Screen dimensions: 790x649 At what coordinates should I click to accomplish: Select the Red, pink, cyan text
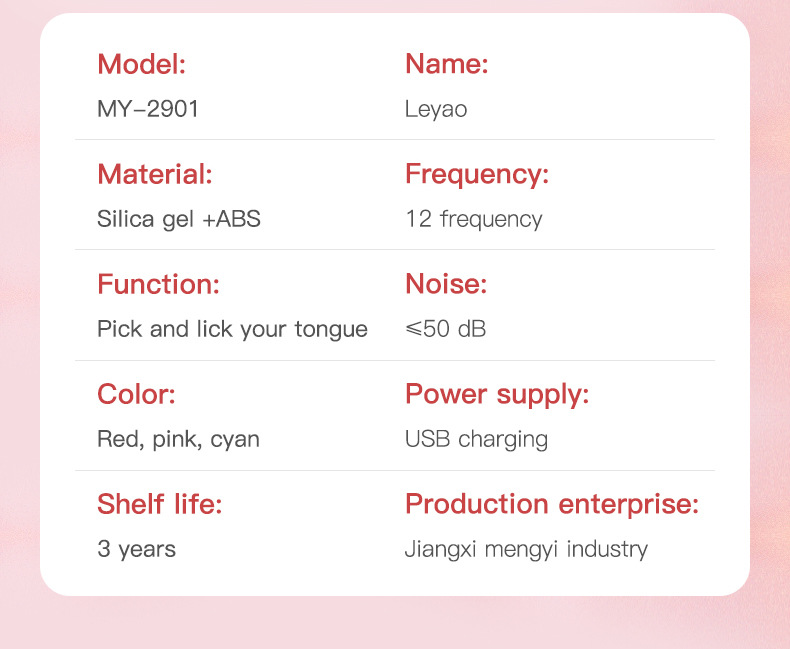tap(178, 439)
